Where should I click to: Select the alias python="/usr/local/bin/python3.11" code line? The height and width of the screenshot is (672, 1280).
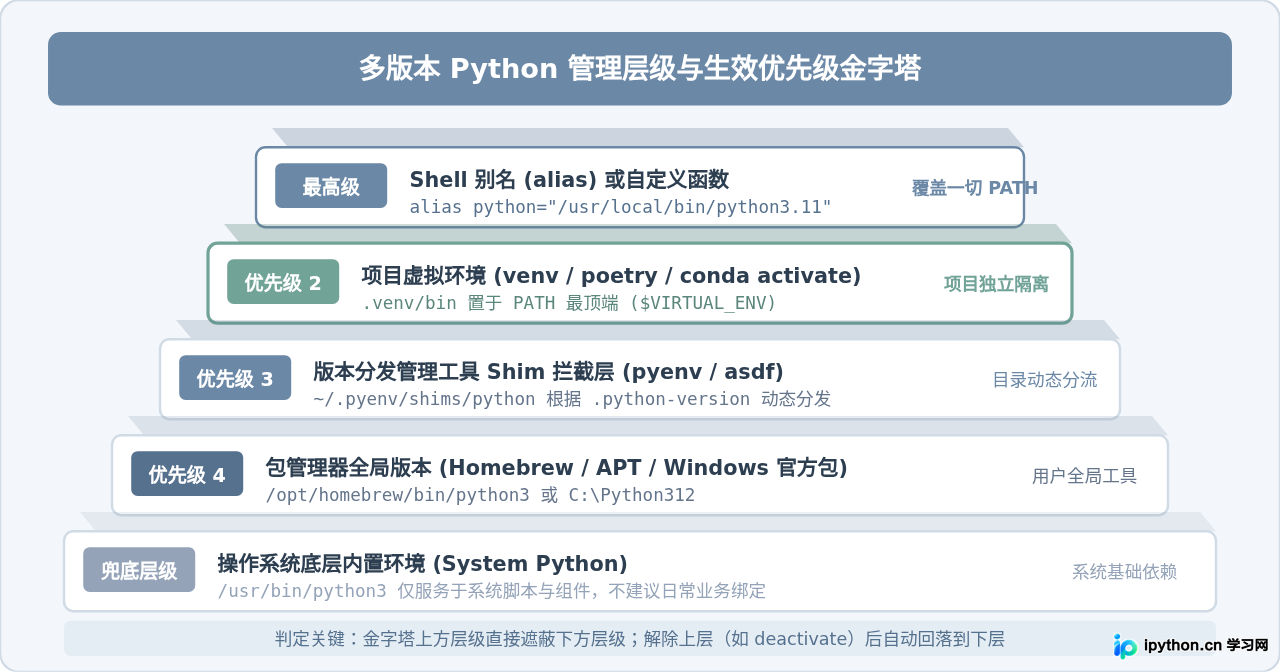pos(620,207)
